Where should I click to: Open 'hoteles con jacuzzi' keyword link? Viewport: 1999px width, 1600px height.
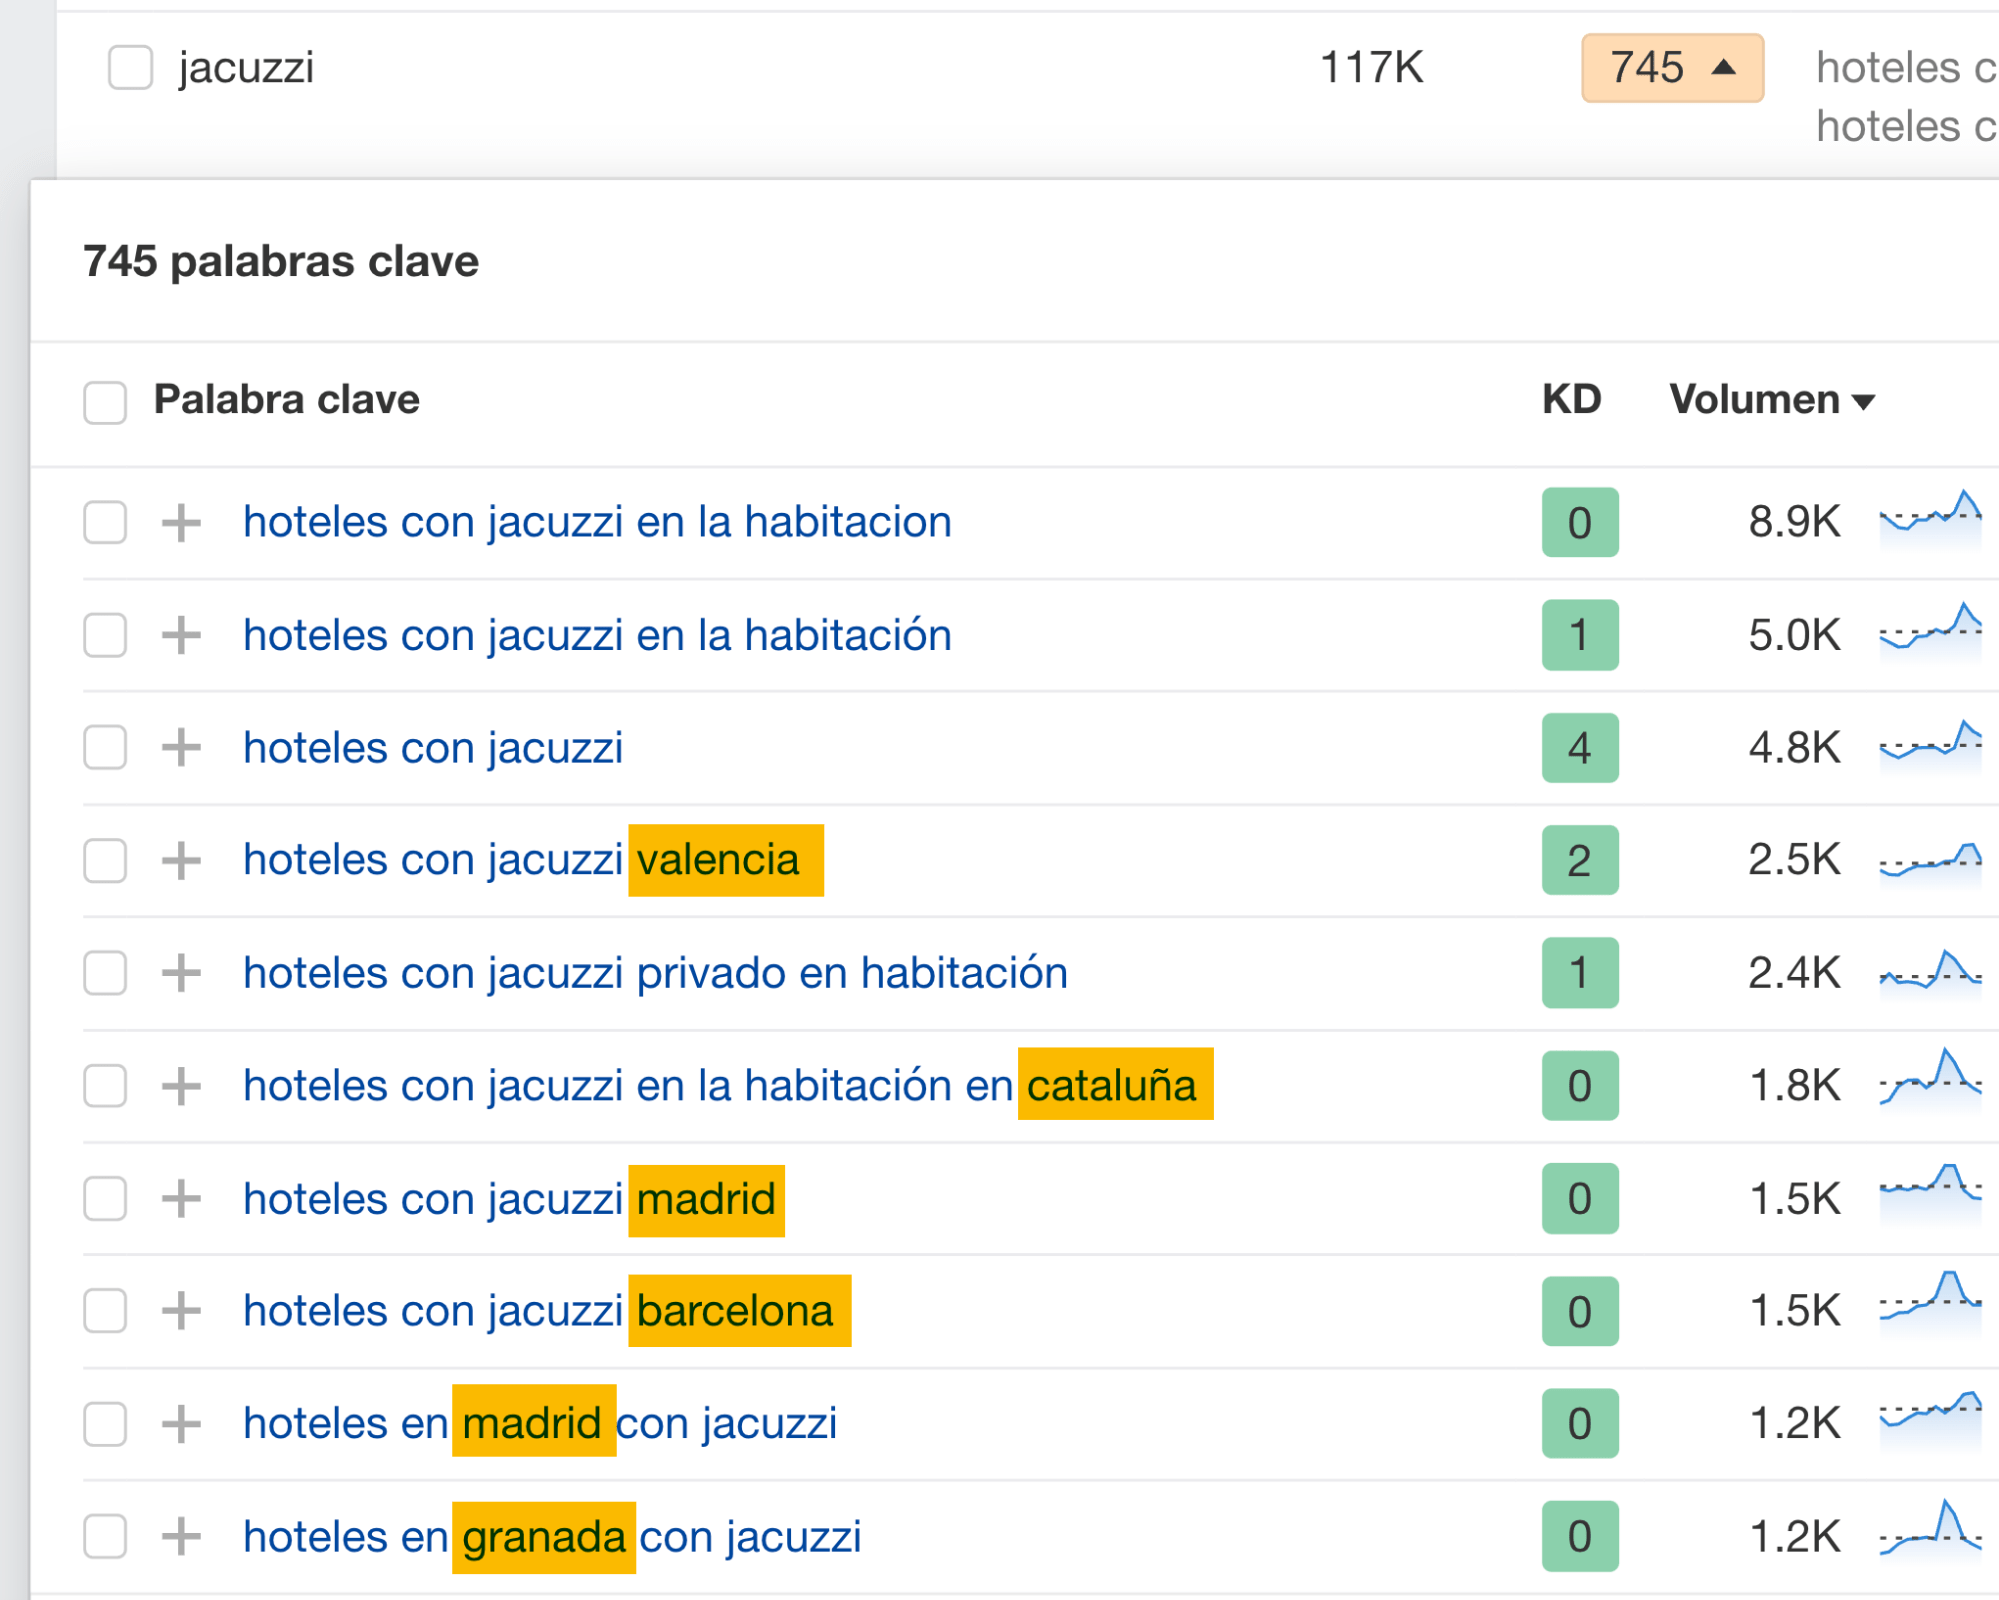click(x=433, y=748)
